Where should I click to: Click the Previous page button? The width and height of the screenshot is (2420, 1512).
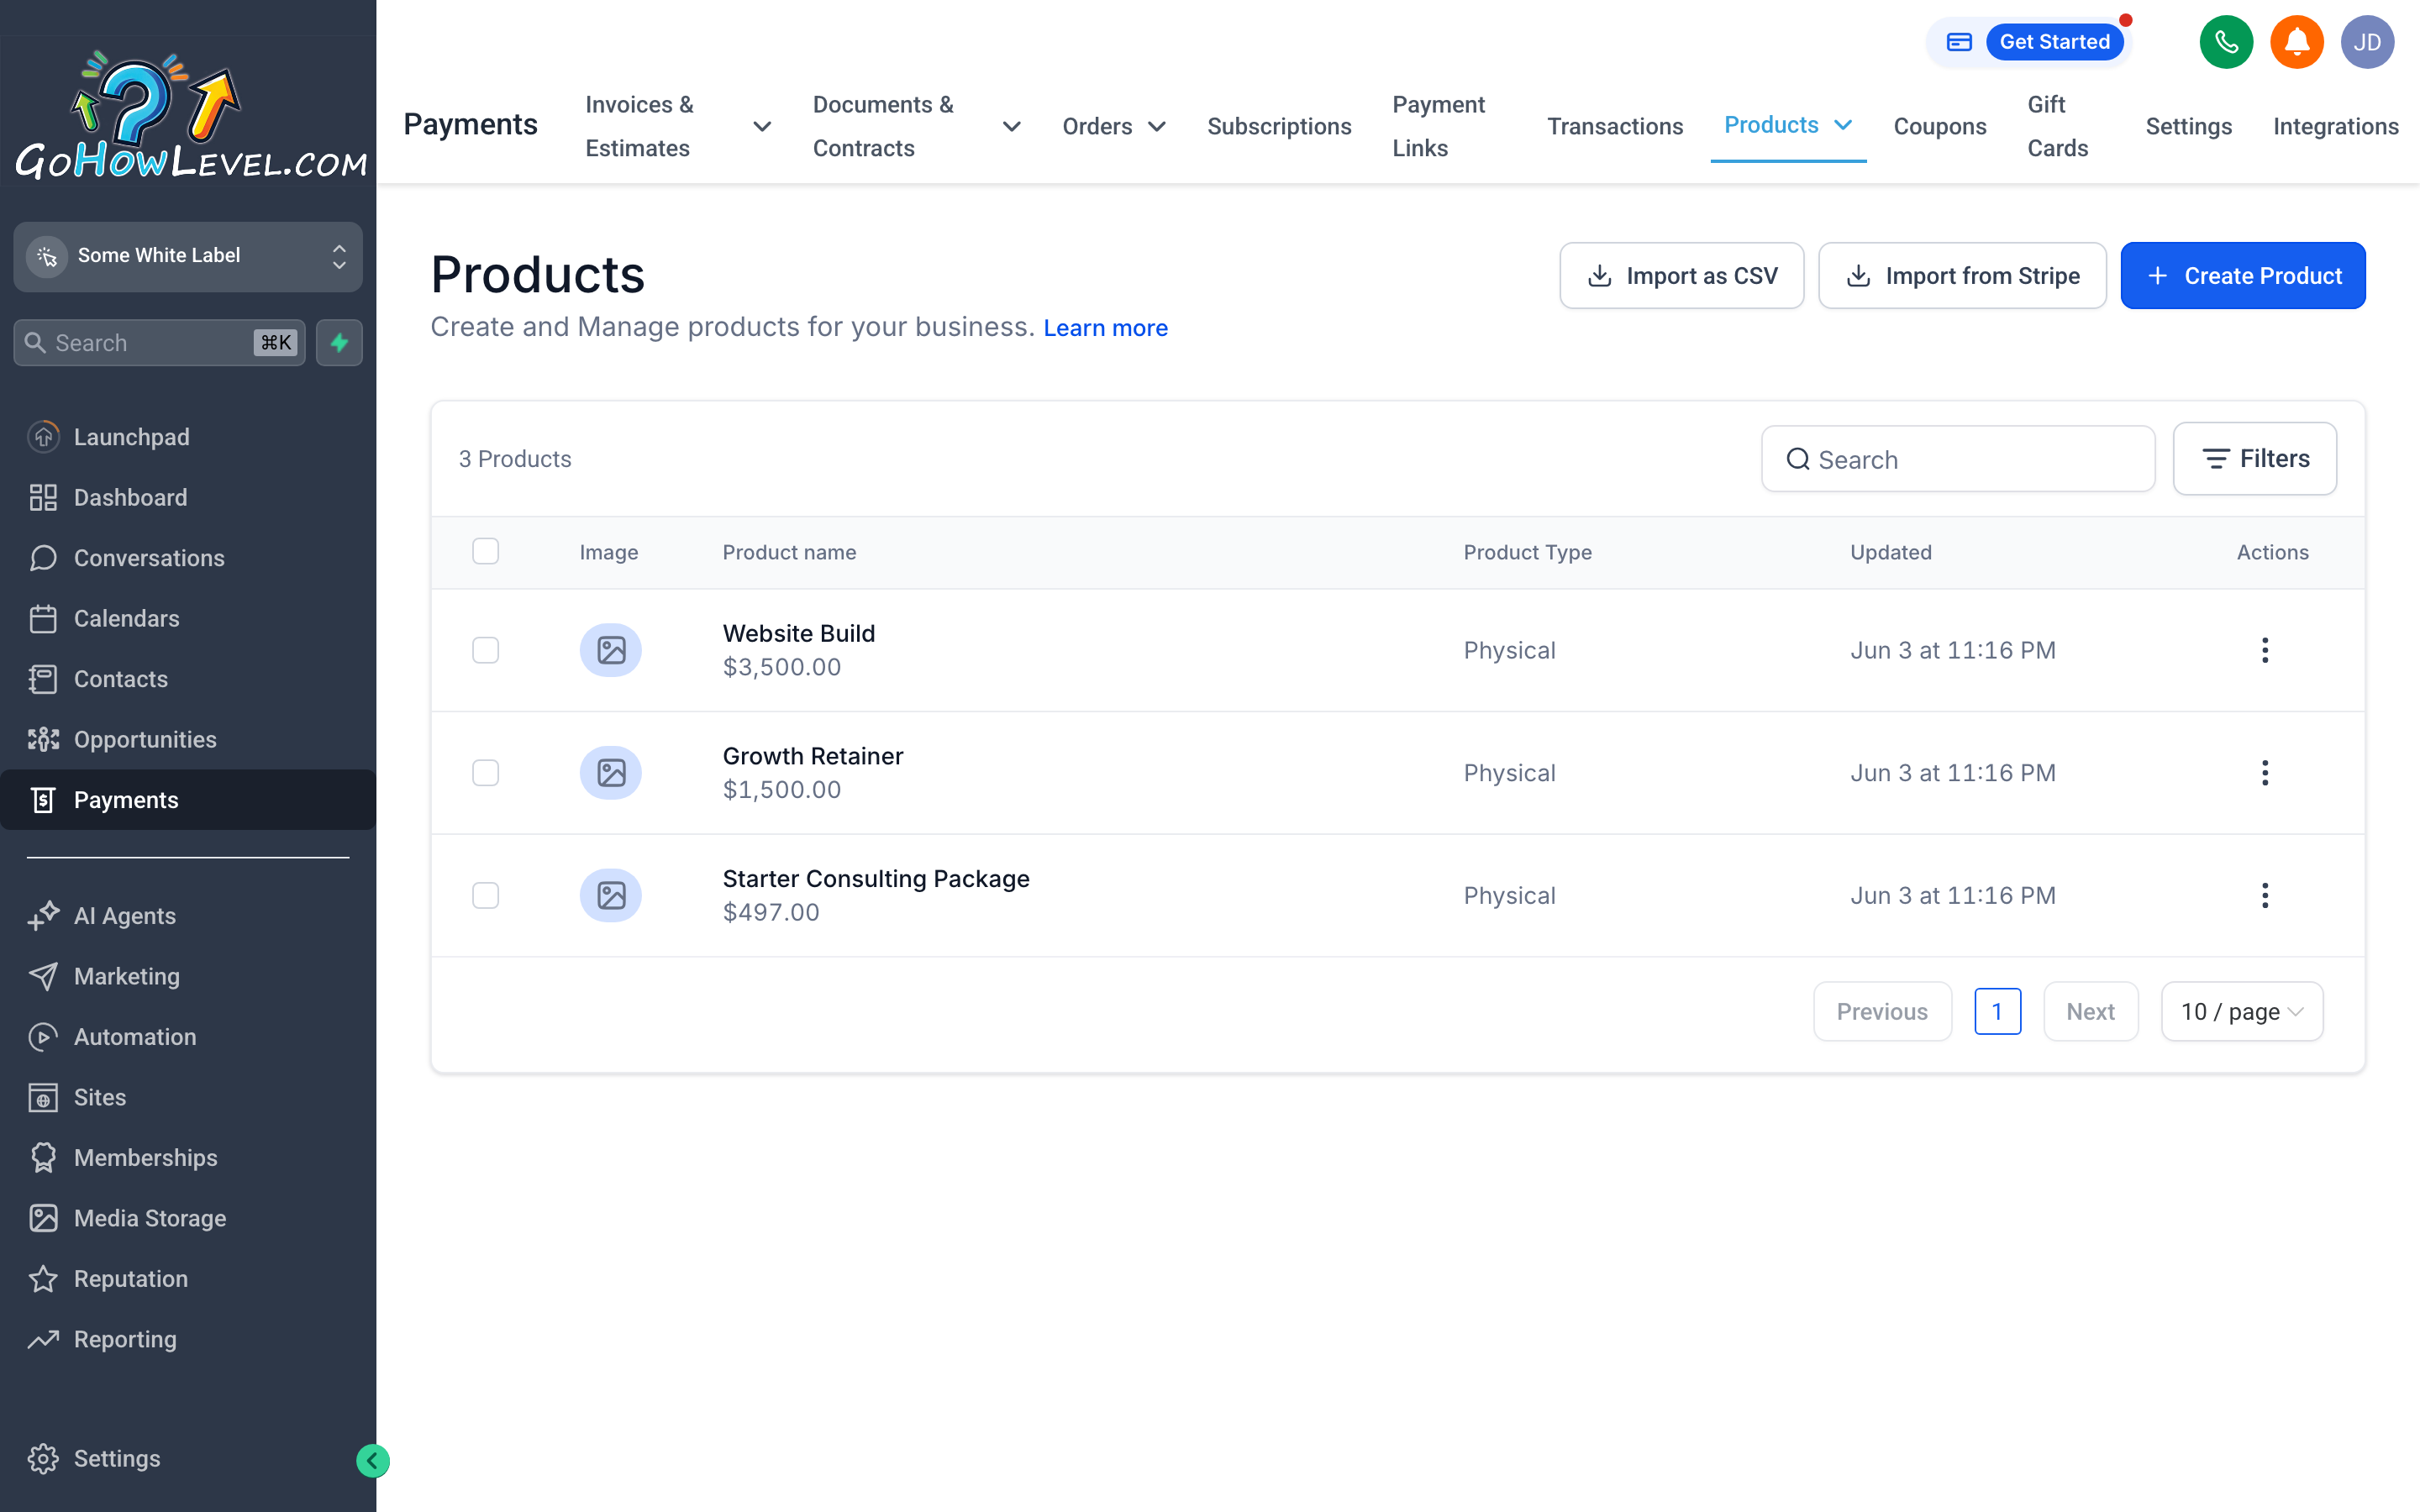pyautogui.click(x=1882, y=1012)
